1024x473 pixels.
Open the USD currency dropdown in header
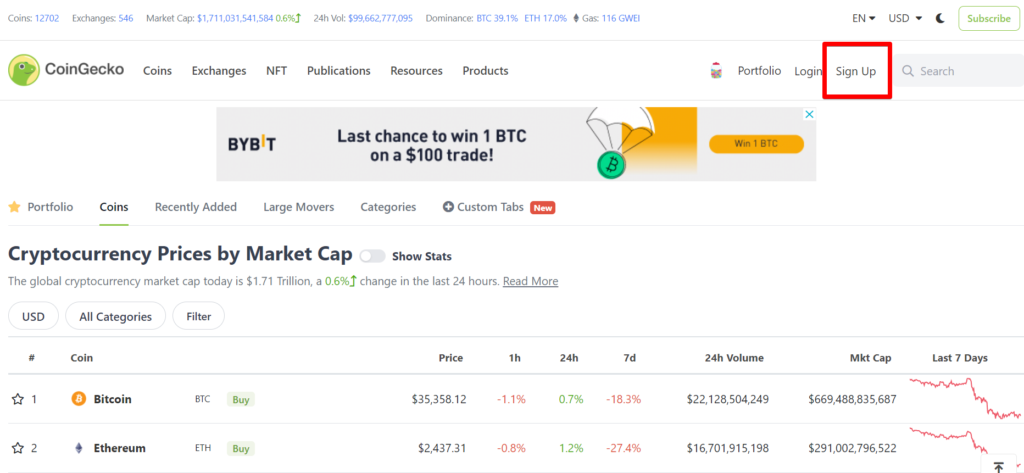pyautogui.click(x=905, y=18)
